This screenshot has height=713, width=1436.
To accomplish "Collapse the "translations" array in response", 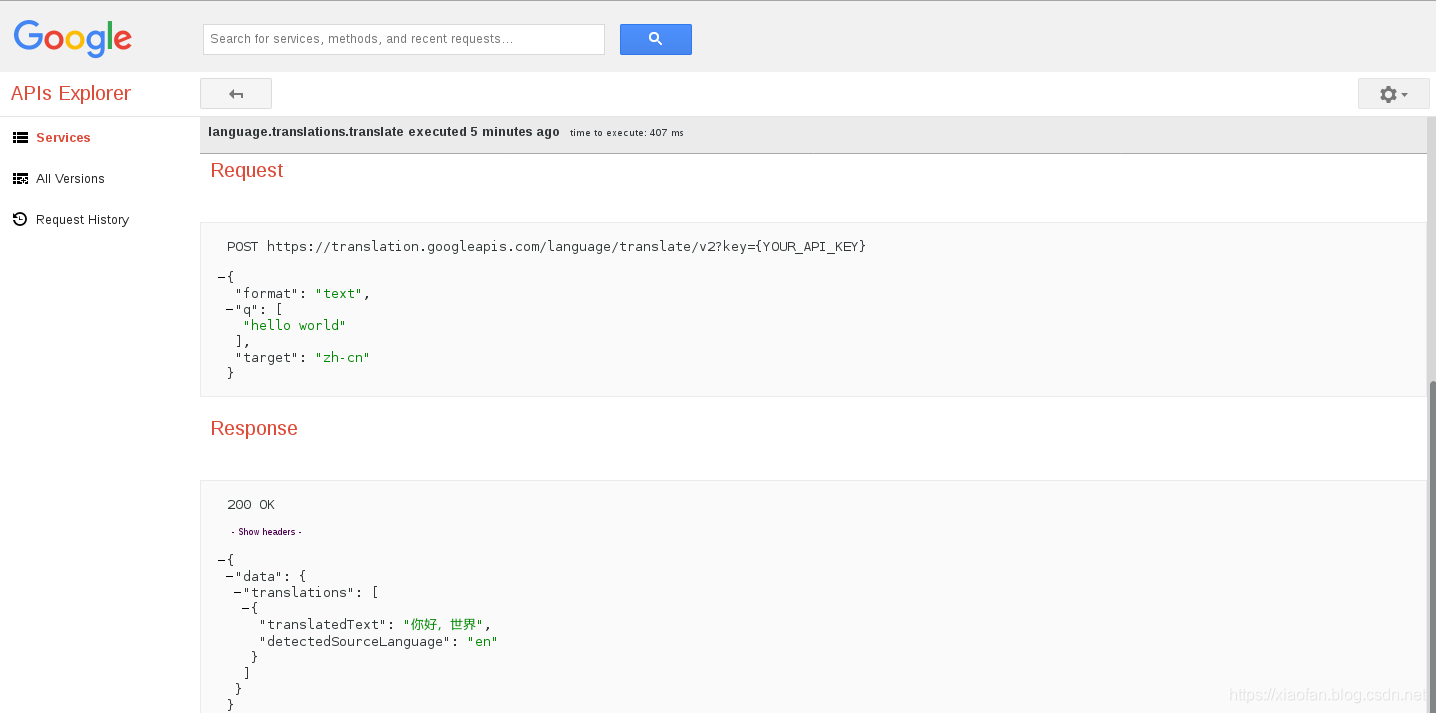I will pyautogui.click(x=238, y=592).
